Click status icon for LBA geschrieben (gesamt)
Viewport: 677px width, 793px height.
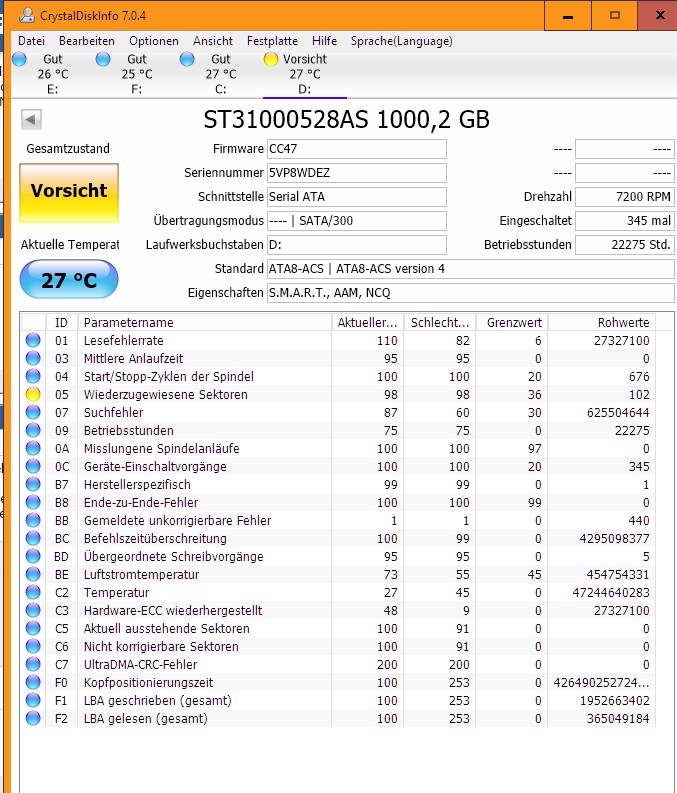tap(33, 700)
